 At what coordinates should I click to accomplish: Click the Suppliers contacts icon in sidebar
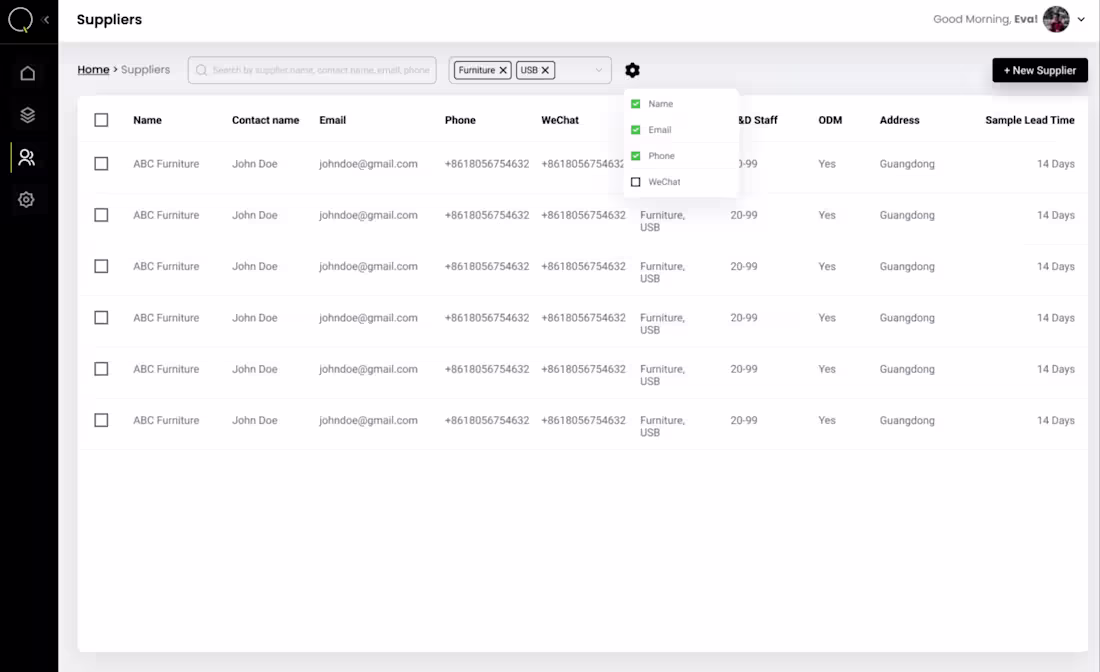[28, 157]
